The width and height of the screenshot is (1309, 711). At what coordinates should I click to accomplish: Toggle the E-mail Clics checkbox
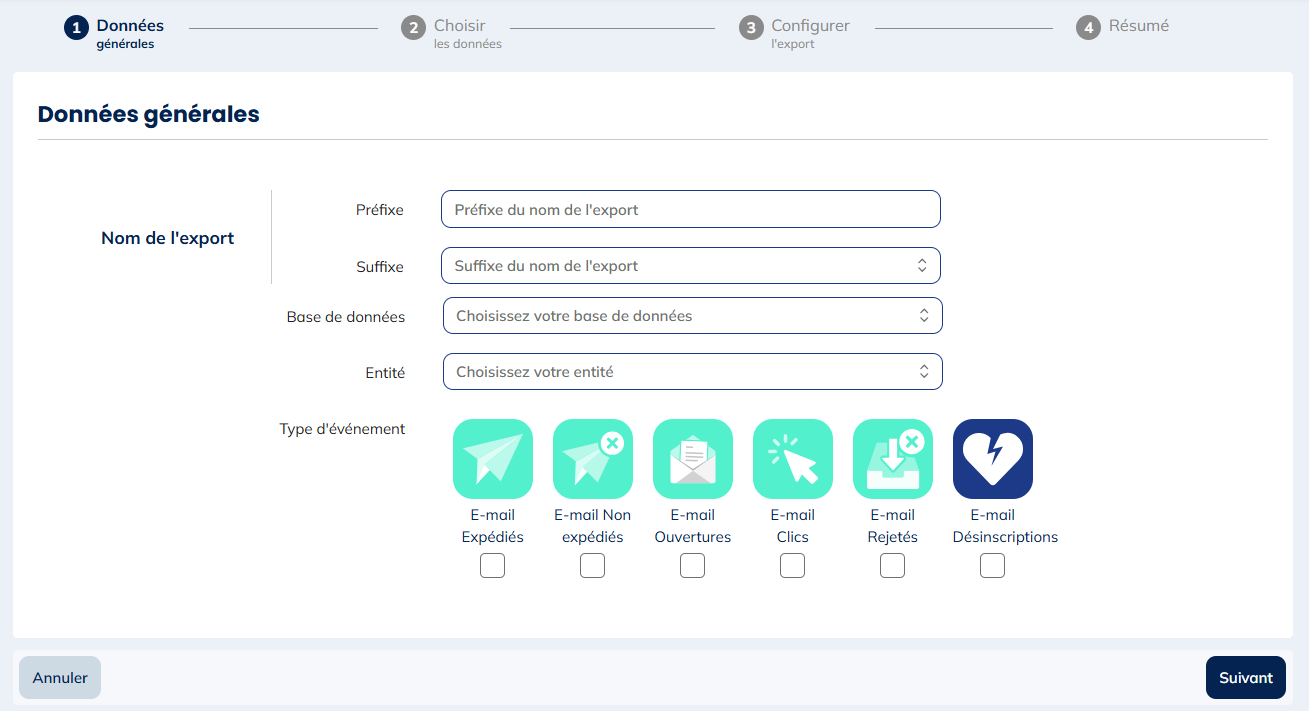(792, 566)
